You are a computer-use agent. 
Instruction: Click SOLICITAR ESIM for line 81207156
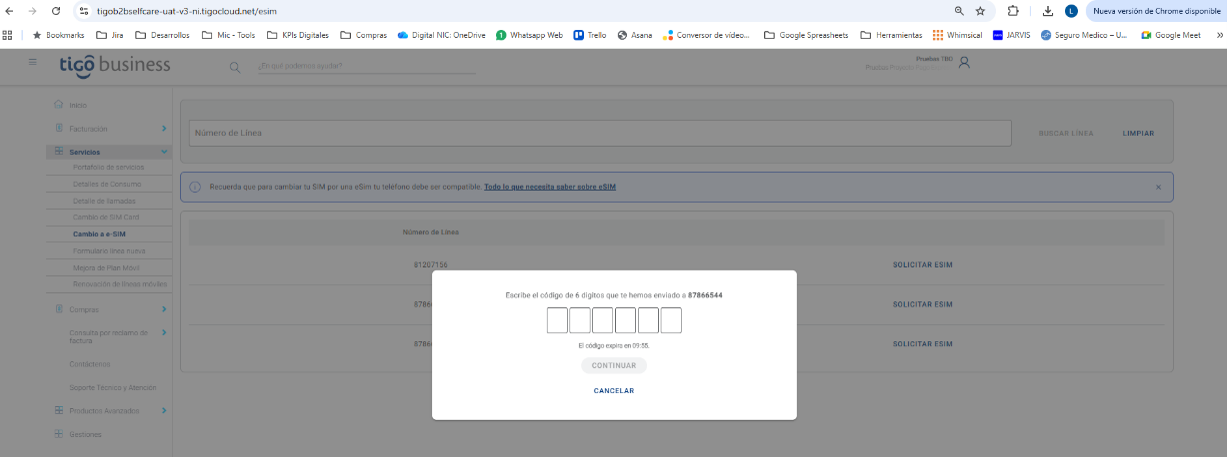pos(922,265)
